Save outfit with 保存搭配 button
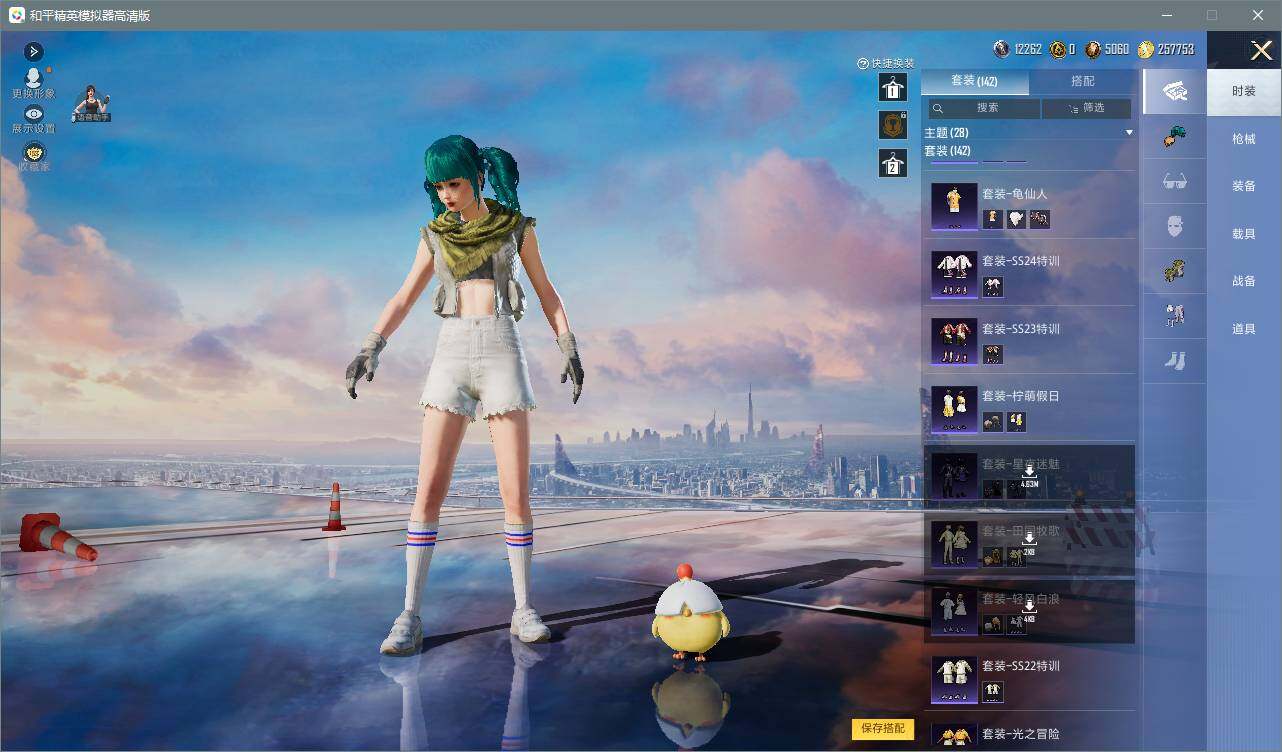 883,729
